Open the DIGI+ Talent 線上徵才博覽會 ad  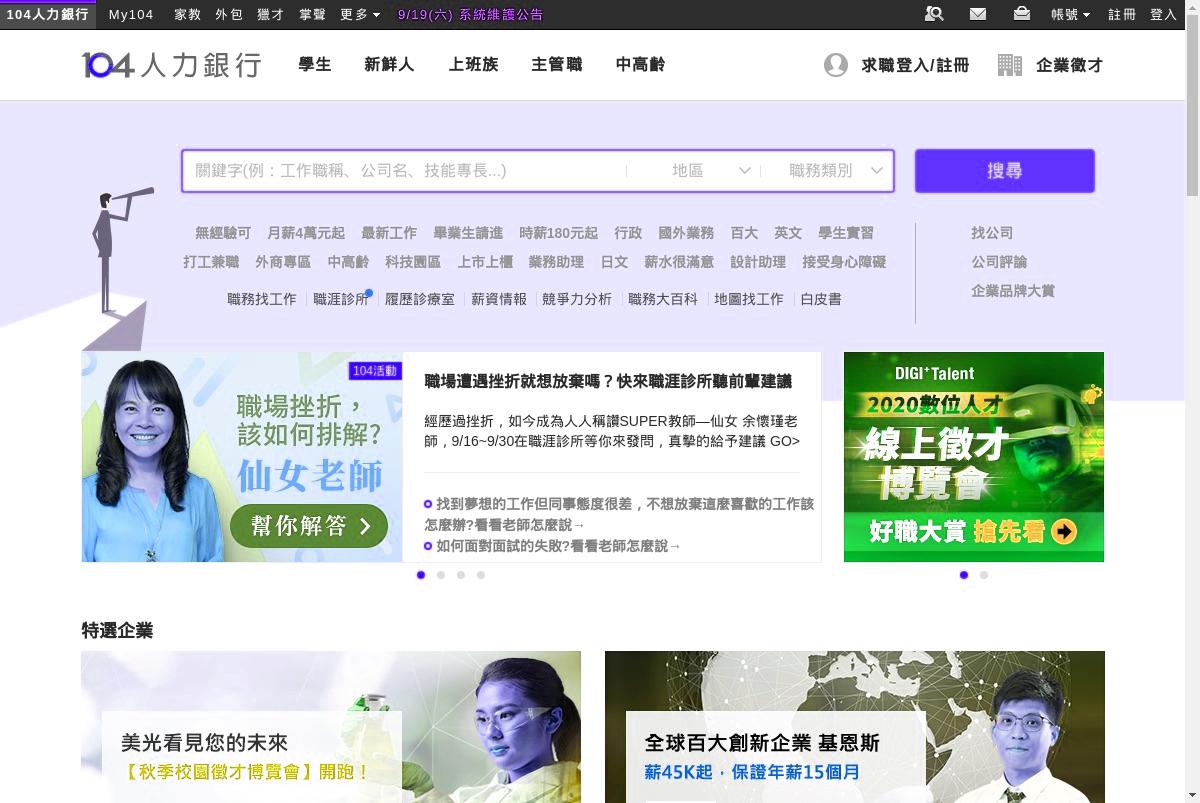pos(974,457)
